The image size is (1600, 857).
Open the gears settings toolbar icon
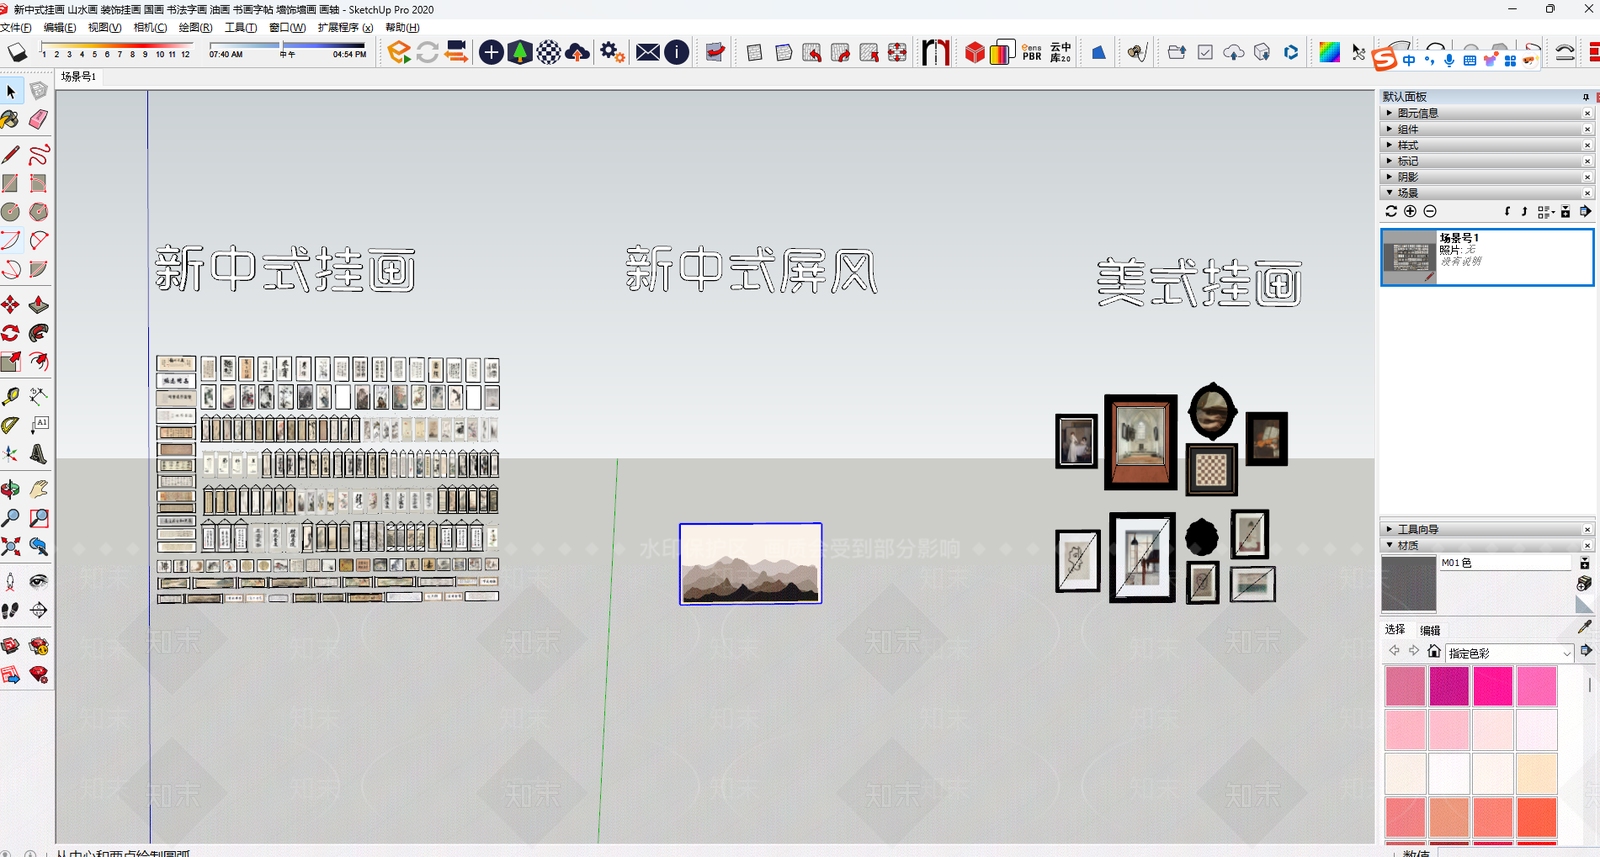[612, 52]
